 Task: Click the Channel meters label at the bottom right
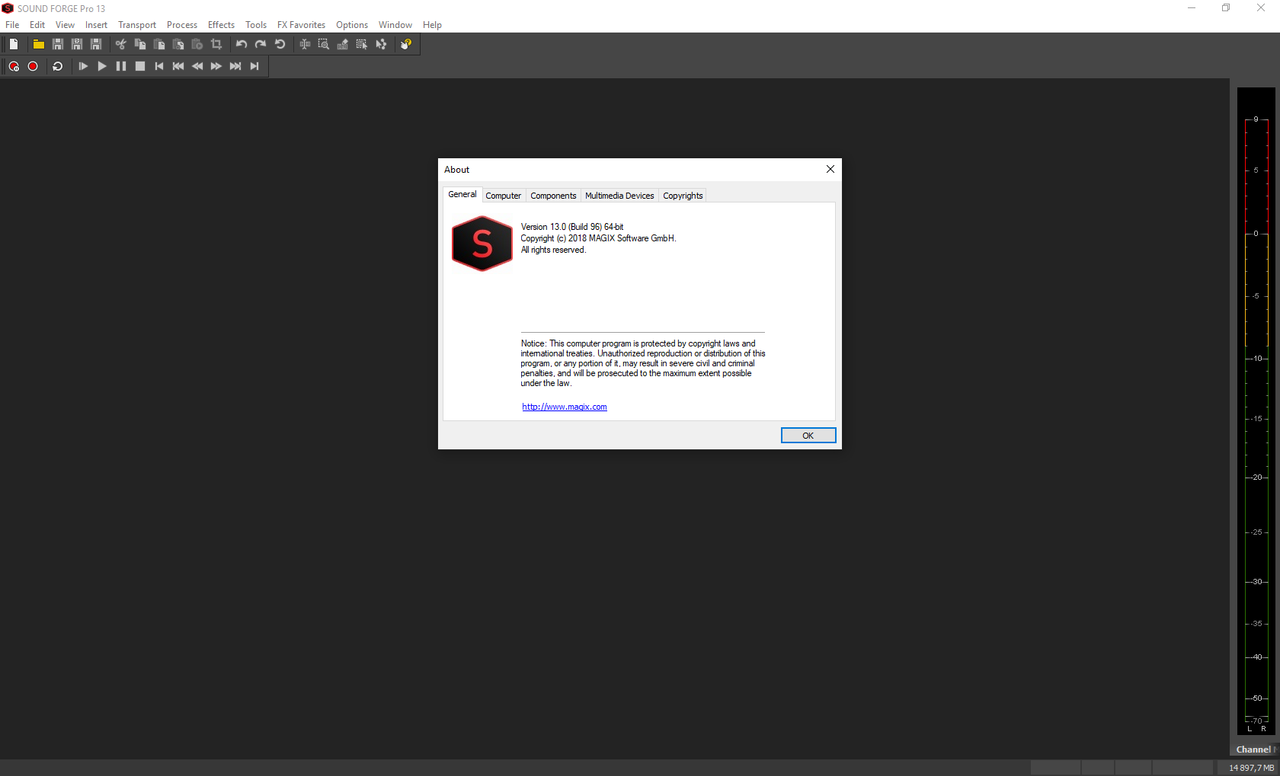click(x=1254, y=749)
